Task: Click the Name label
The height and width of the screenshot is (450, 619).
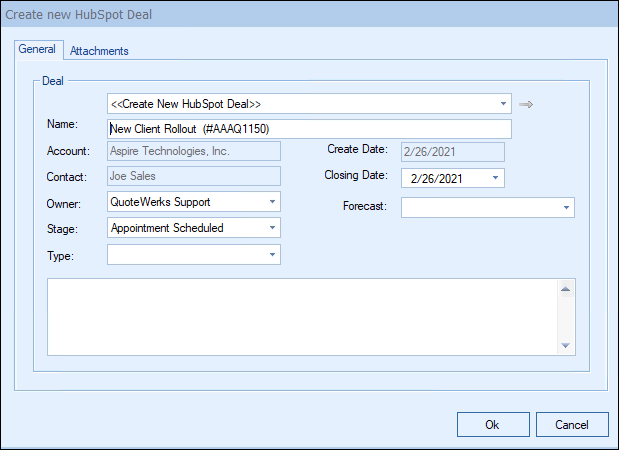Action: 62,124
